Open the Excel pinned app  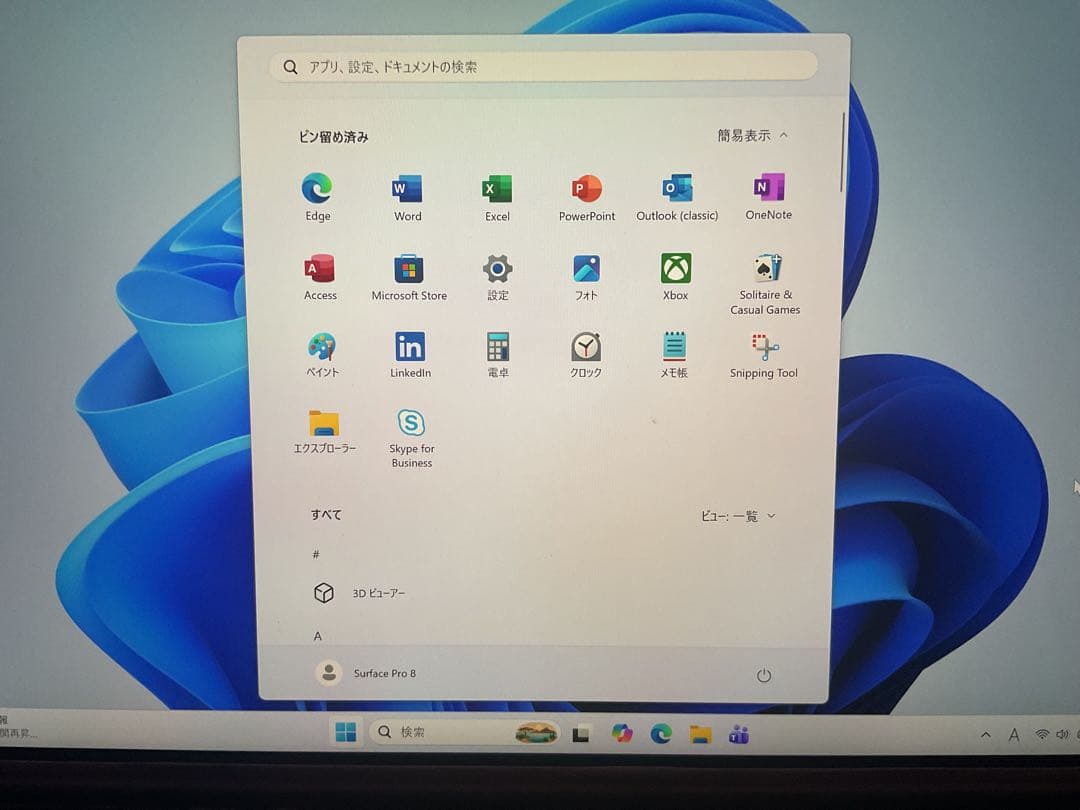tap(497, 197)
